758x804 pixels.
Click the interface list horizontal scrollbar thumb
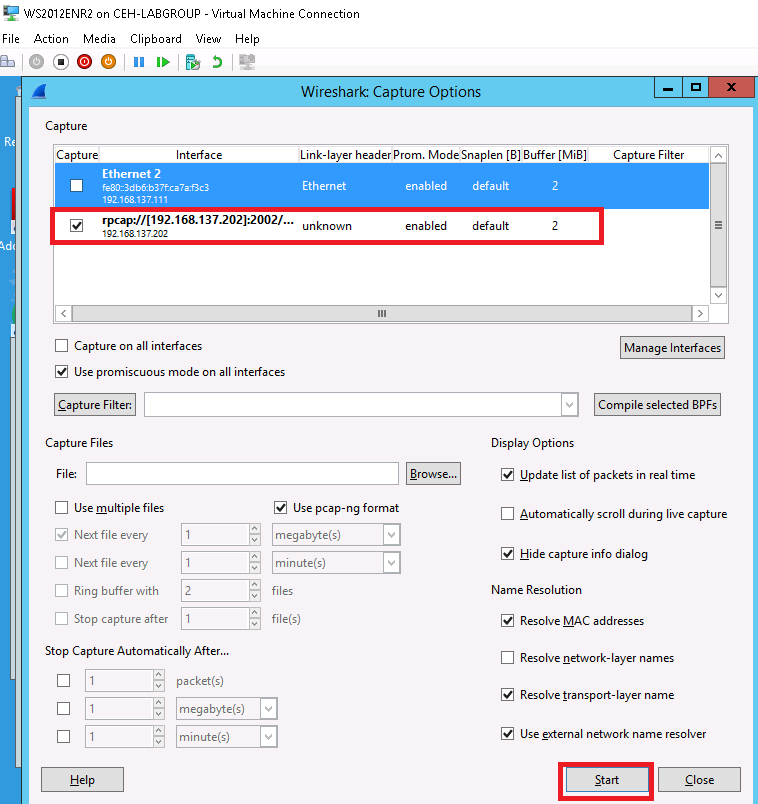coord(382,313)
